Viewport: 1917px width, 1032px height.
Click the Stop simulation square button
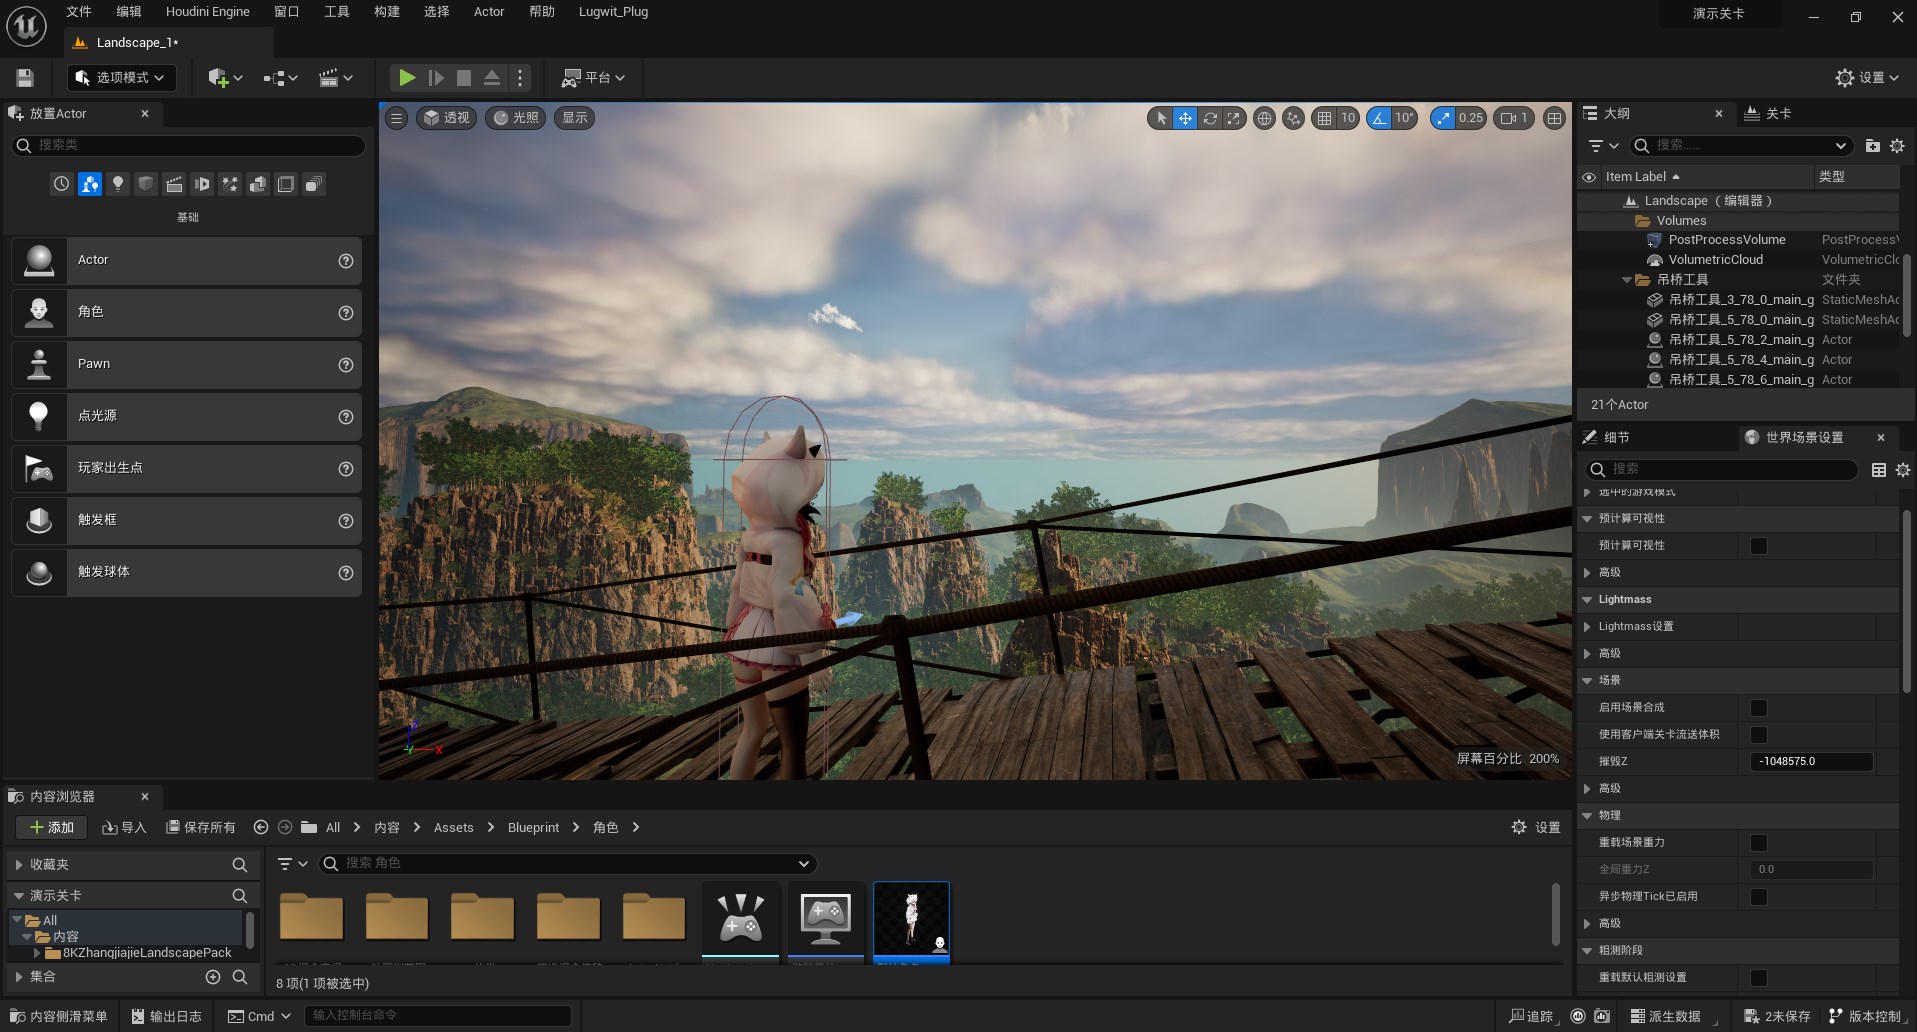coord(464,77)
